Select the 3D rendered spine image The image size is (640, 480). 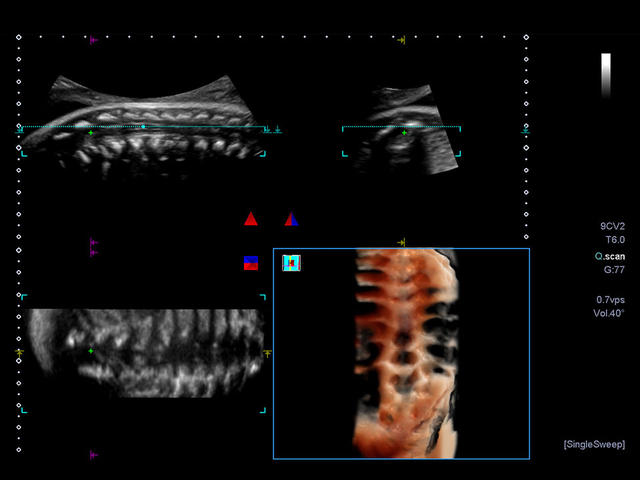pos(405,353)
